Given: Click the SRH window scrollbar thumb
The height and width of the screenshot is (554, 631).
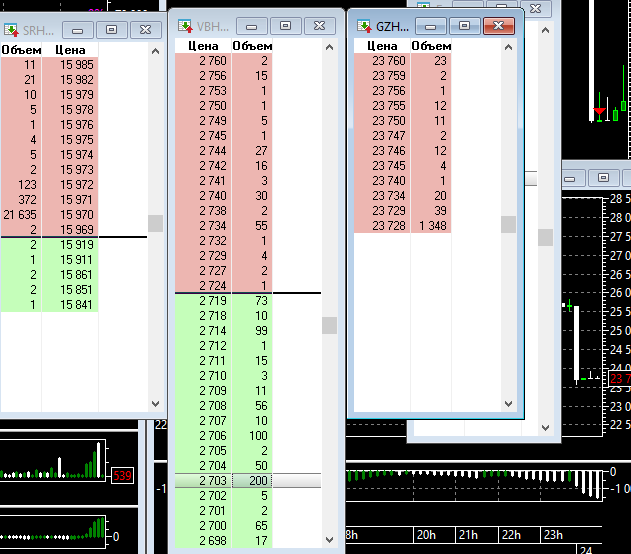Looking at the screenshot, I should [155, 223].
